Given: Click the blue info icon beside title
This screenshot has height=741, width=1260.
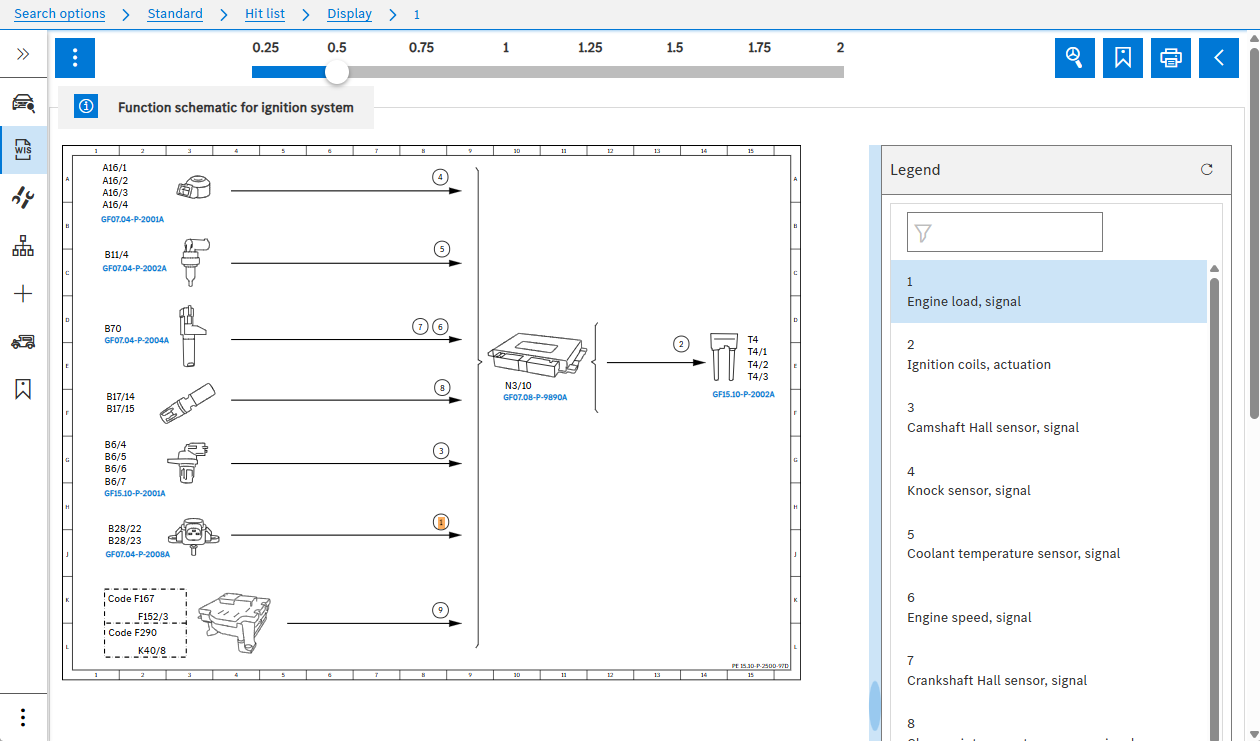Looking at the screenshot, I should [86, 107].
